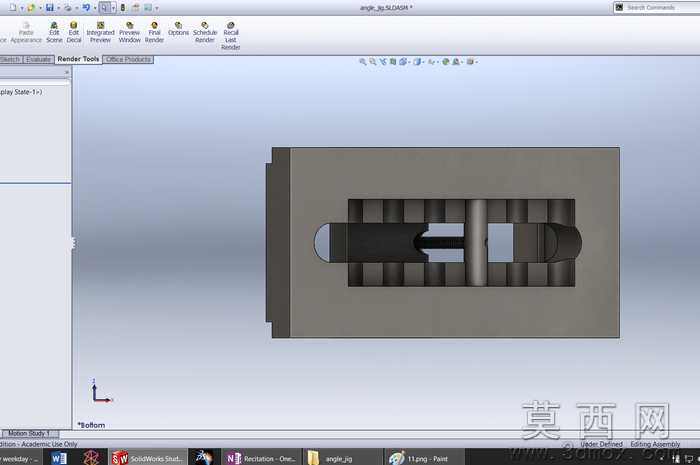The width and height of the screenshot is (700, 465).
Task: Open Microsoft Word from the taskbar
Action: click(x=59, y=458)
